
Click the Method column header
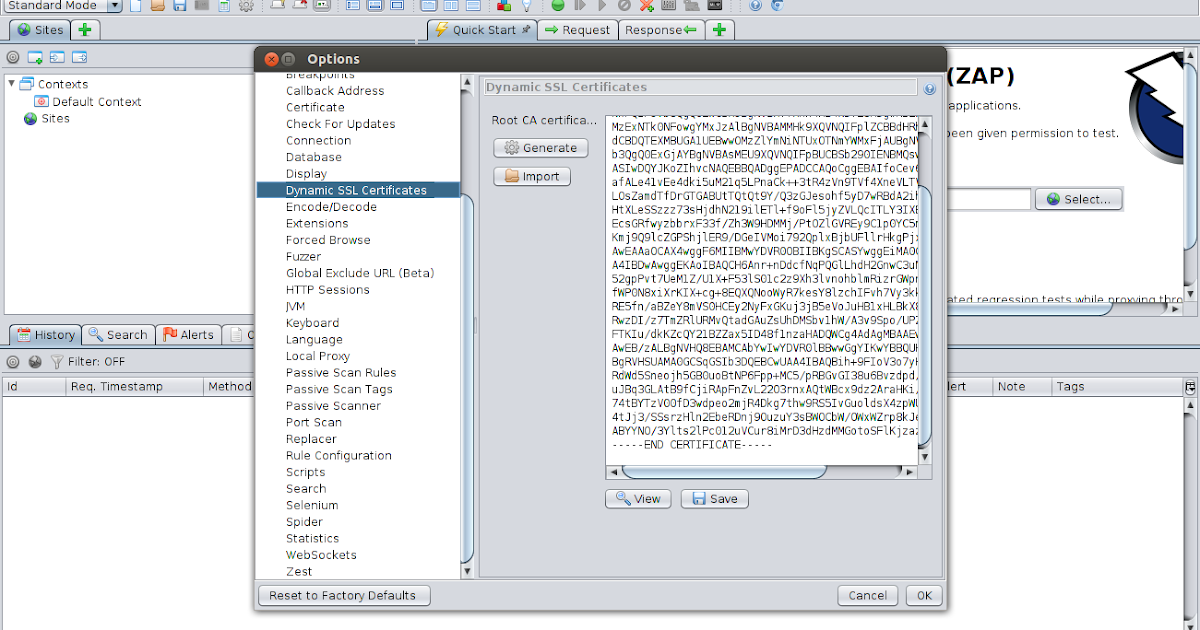230,386
